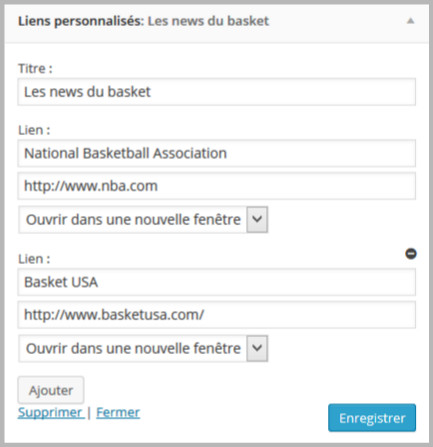This screenshot has height=447, width=433.
Task: Remove the Basket USA link with the minus icon
Action: click(x=411, y=254)
